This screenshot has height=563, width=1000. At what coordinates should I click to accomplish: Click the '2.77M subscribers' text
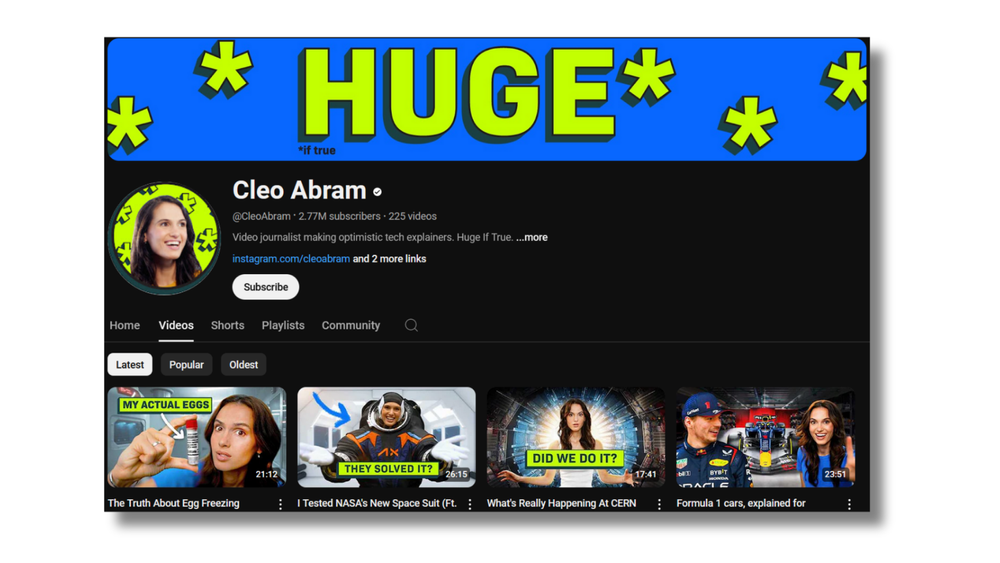tap(339, 216)
